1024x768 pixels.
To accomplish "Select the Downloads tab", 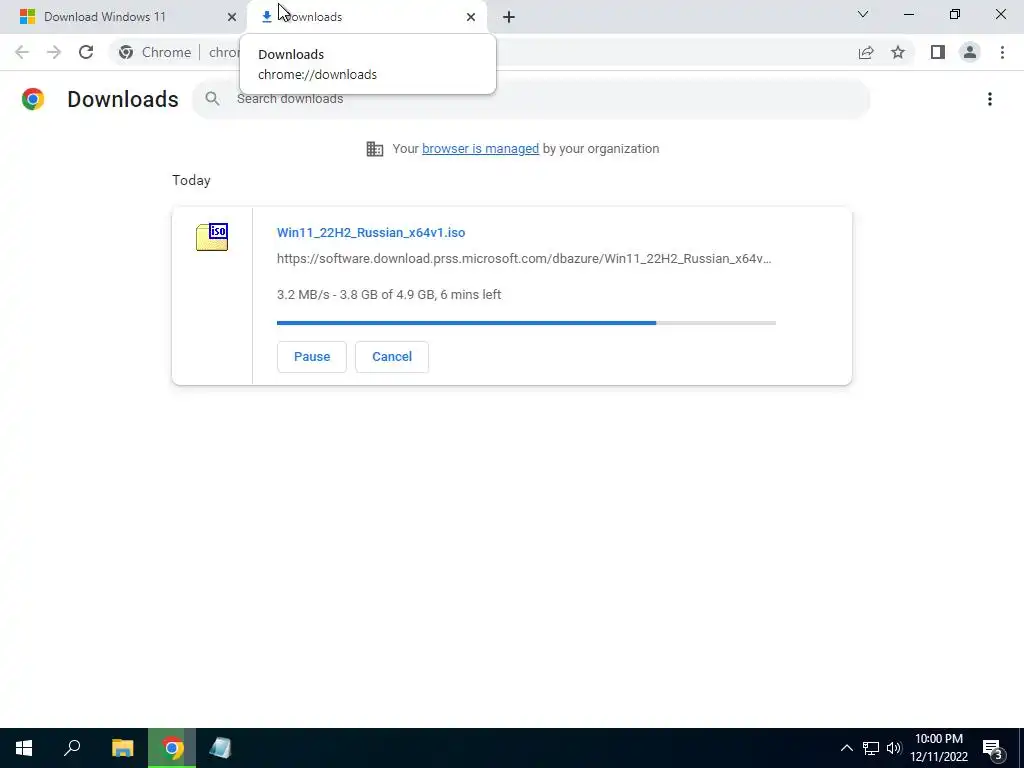I will [x=367, y=17].
